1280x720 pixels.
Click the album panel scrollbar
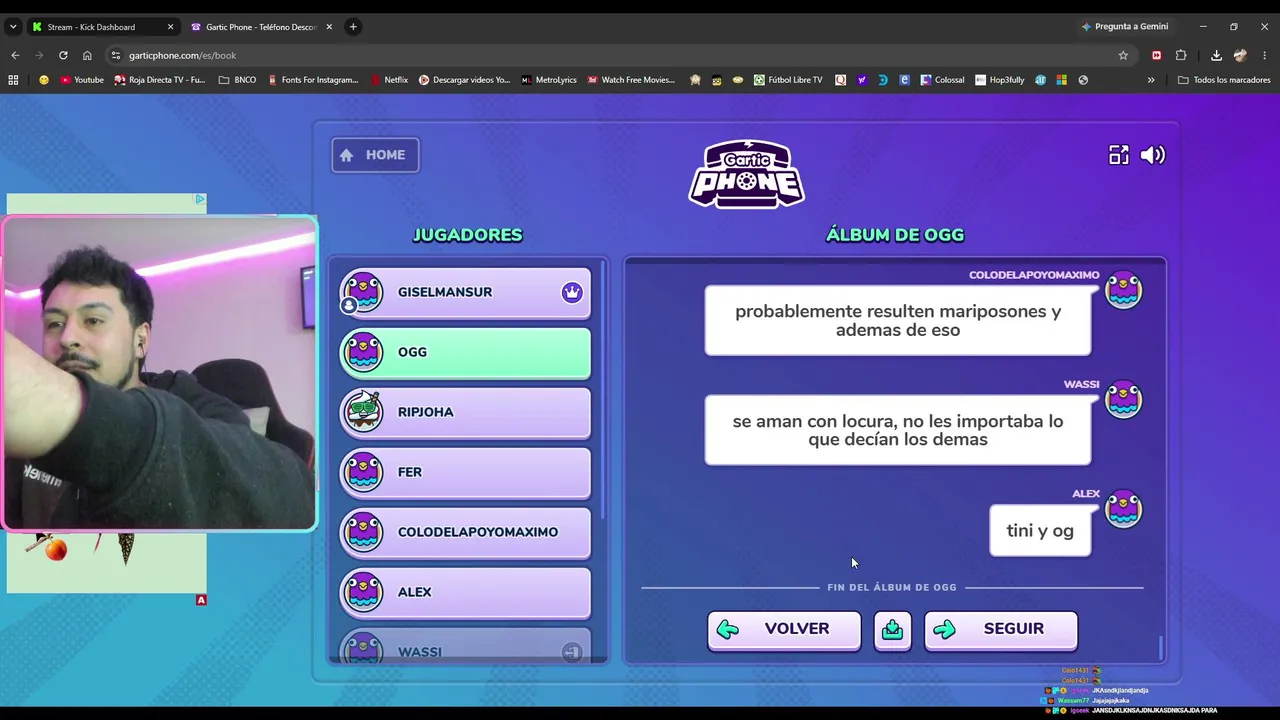pos(1161,648)
